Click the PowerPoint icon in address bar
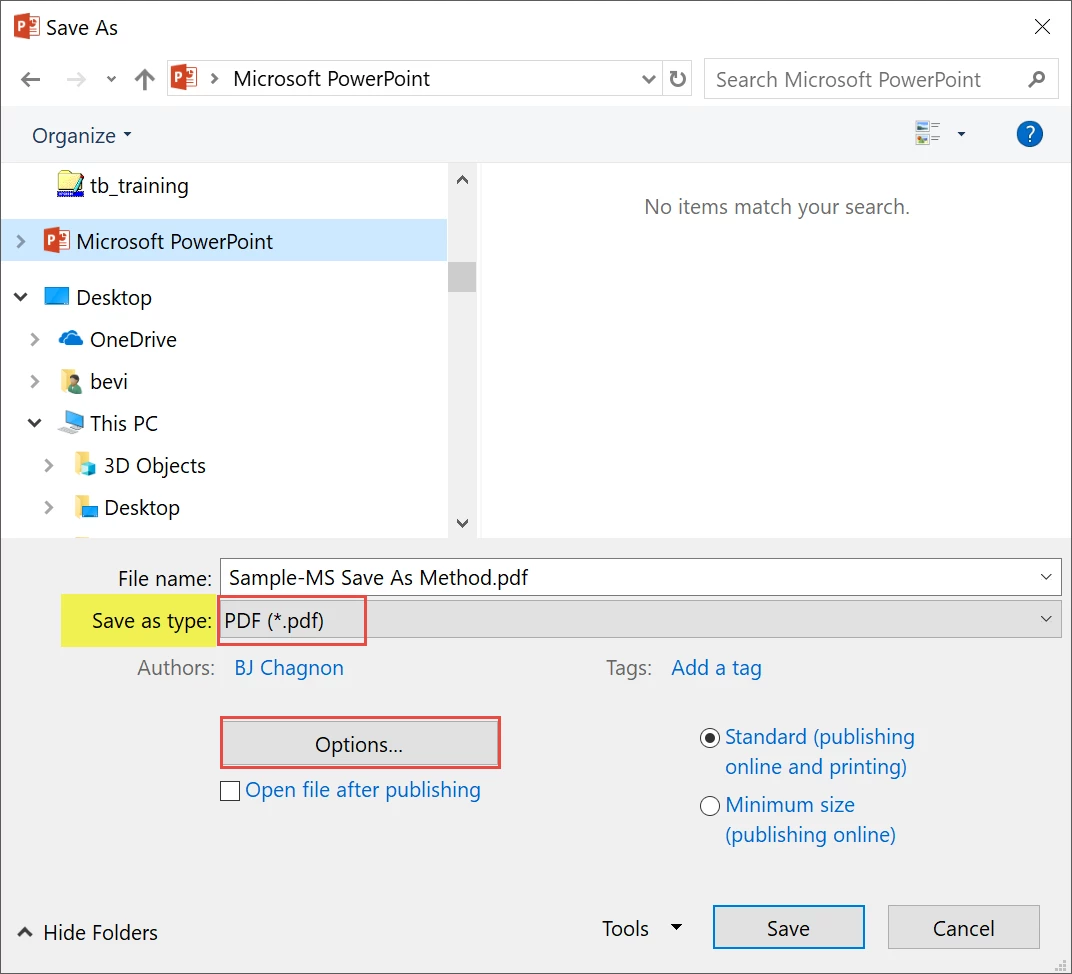 click(x=184, y=78)
